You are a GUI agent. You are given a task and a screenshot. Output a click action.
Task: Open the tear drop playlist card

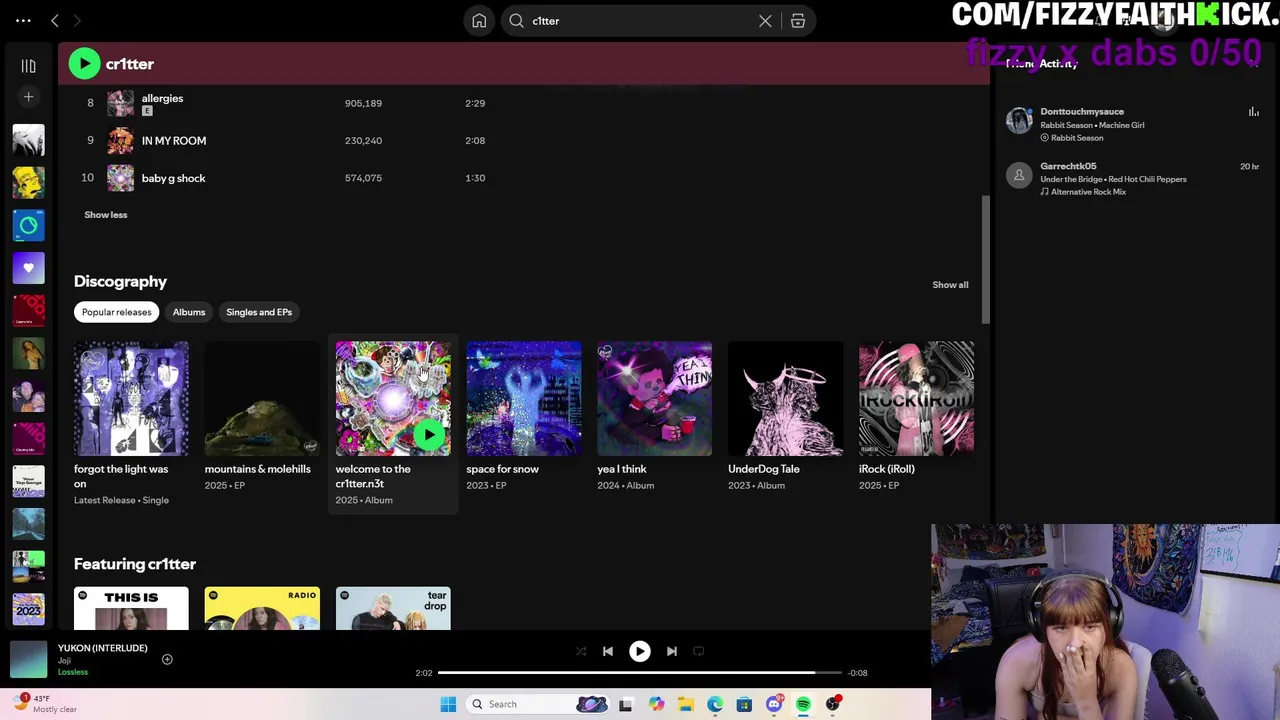393,608
